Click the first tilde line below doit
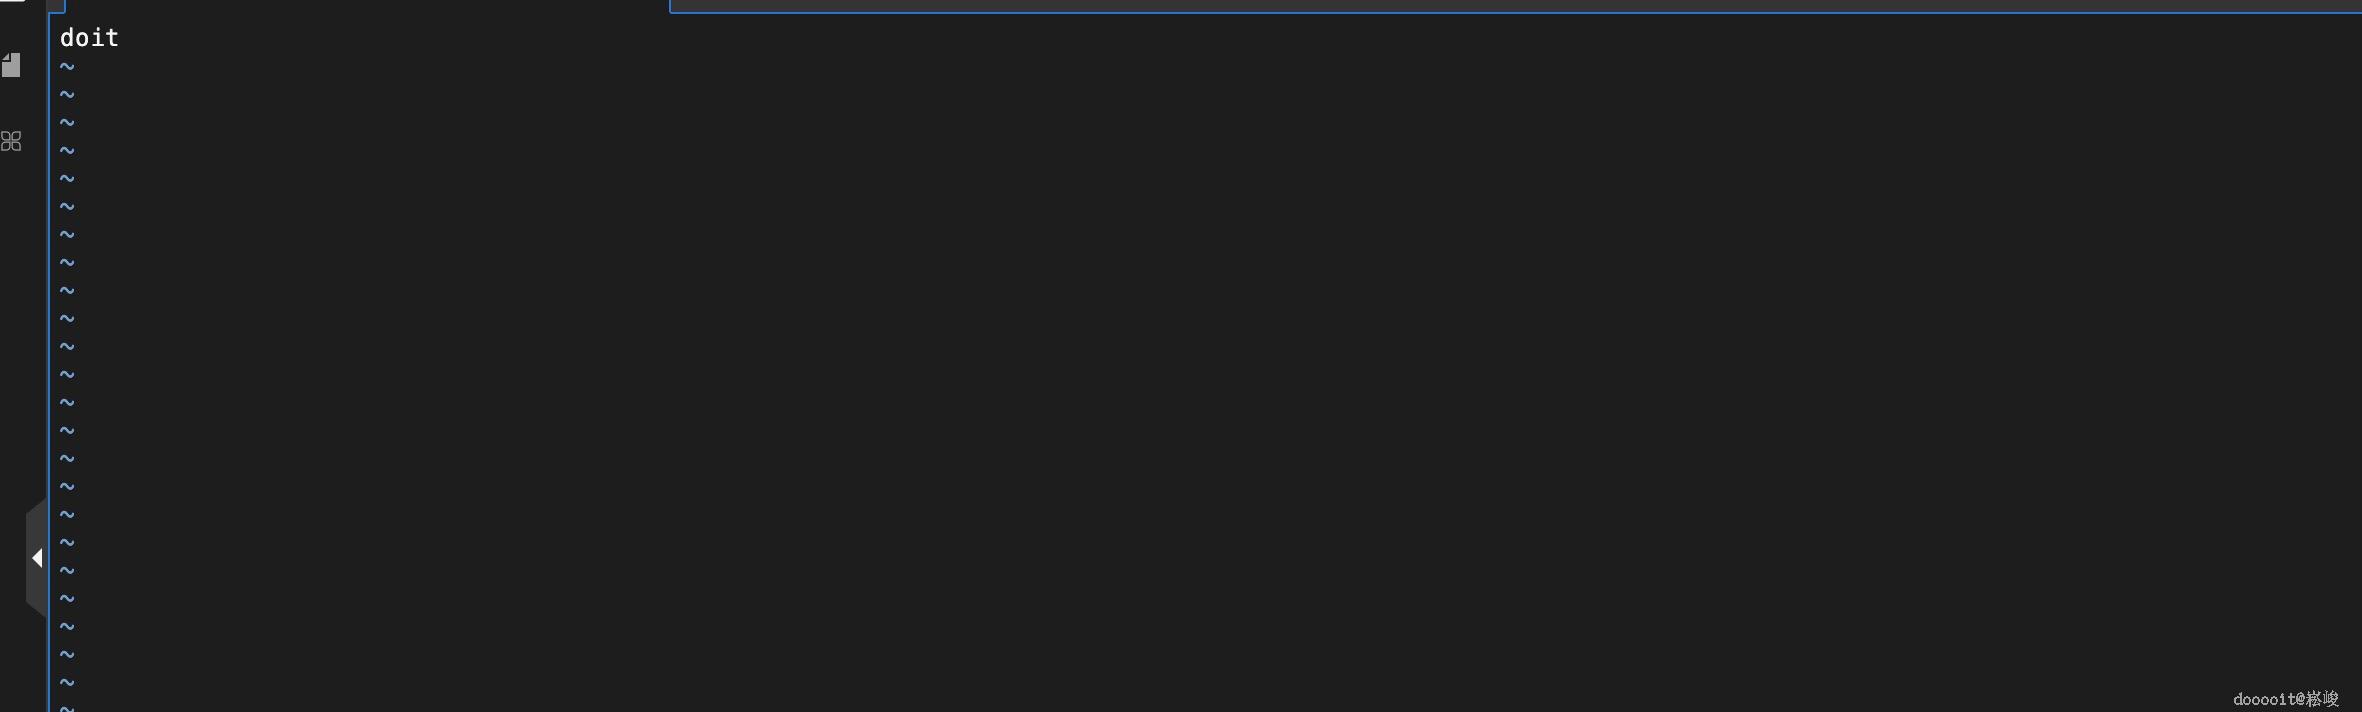The width and height of the screenshot is (2362, 712). tap(67, 67)
